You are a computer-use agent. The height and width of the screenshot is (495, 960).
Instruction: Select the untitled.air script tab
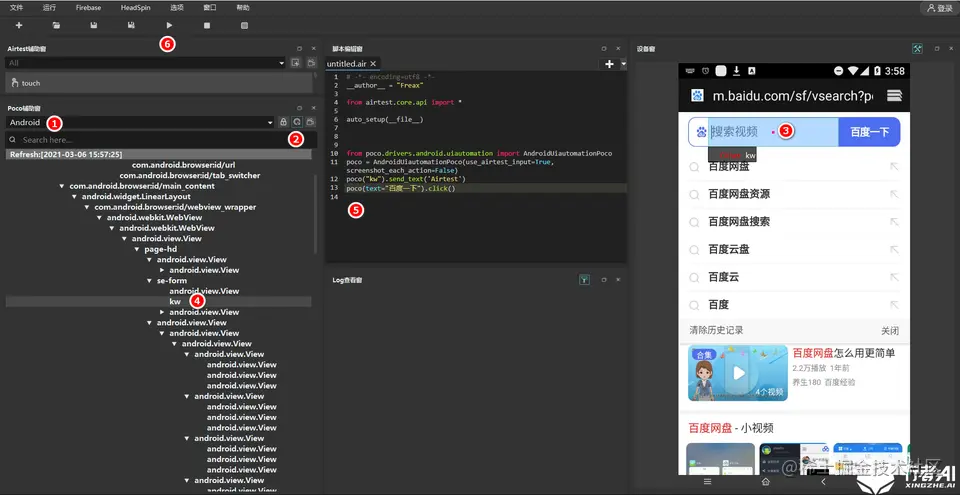[347, 64]
